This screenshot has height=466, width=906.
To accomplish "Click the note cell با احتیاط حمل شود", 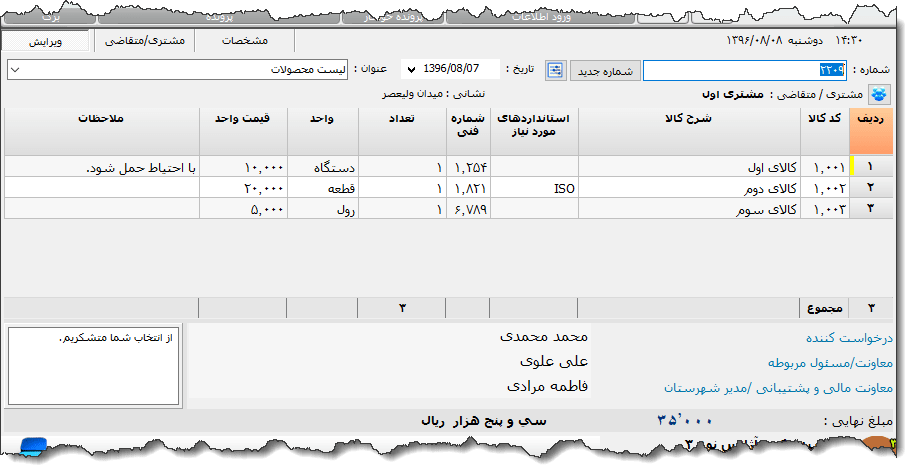I will (102, 167).
